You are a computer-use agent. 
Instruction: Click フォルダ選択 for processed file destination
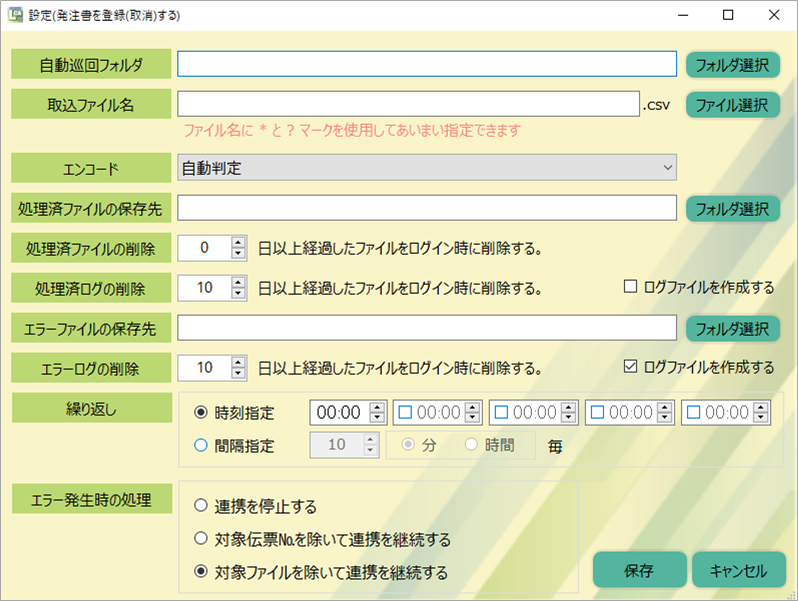tap(732, 208)
